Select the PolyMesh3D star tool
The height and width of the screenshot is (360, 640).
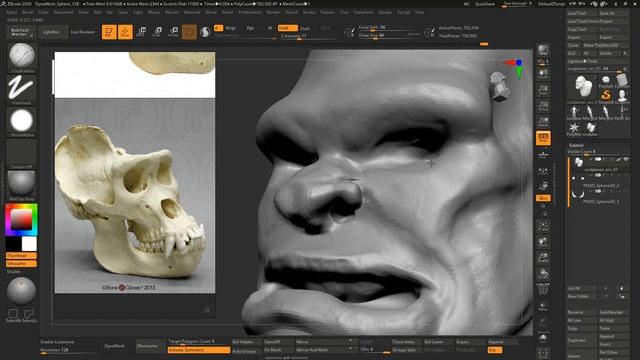click(x=574, y=128)
